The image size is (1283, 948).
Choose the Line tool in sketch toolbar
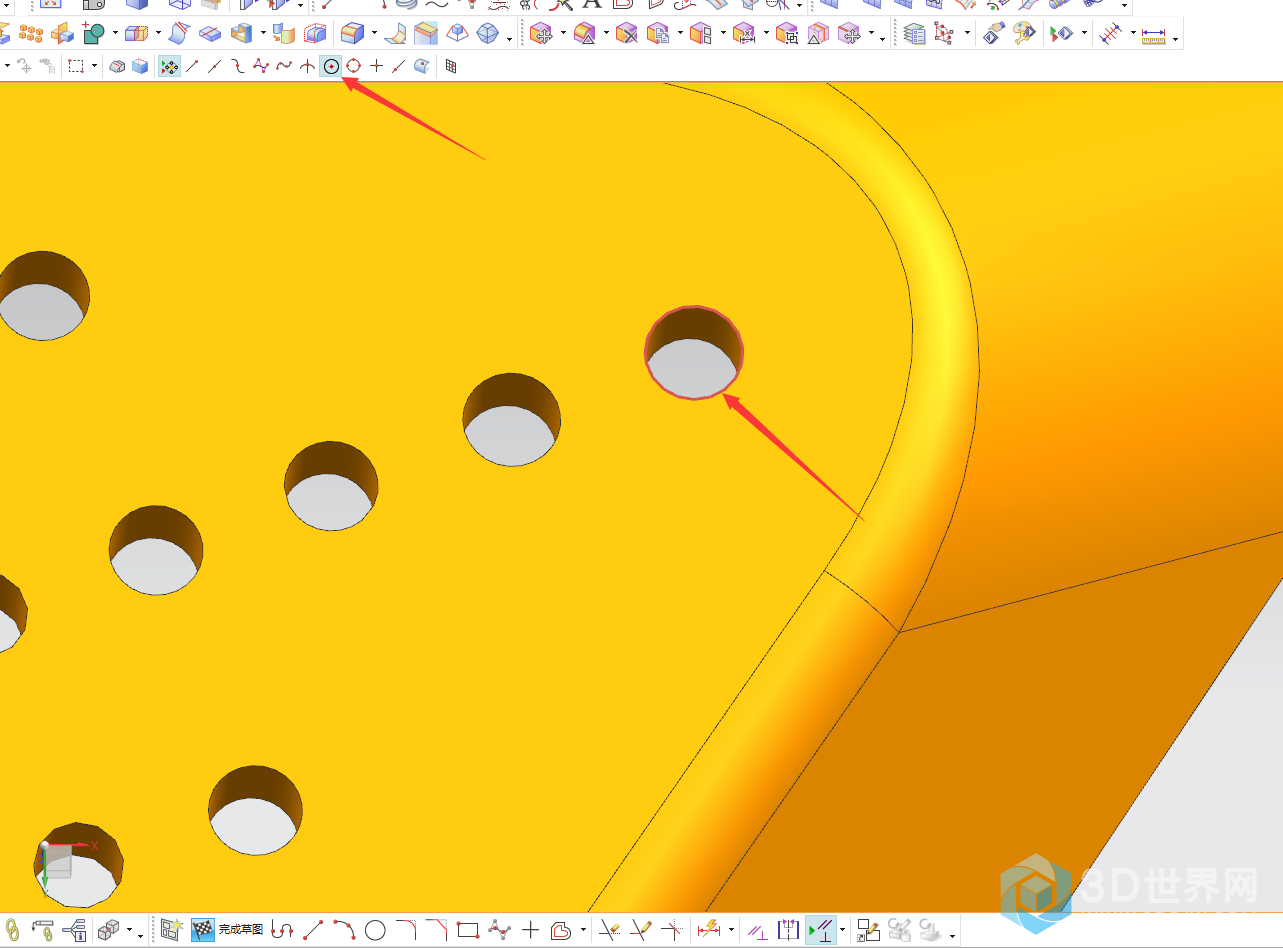[x=313, y=931]
